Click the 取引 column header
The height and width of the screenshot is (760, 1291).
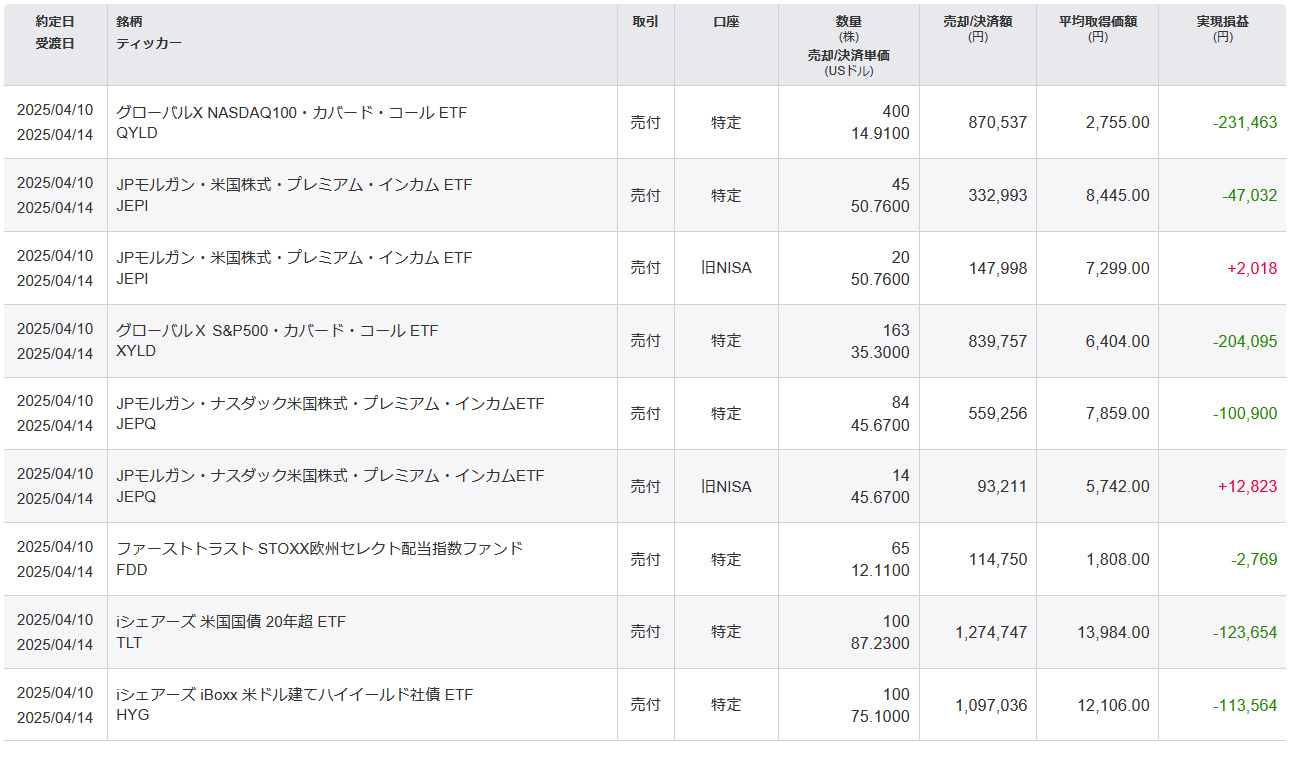pyautogui.click(x=645, y=21)
